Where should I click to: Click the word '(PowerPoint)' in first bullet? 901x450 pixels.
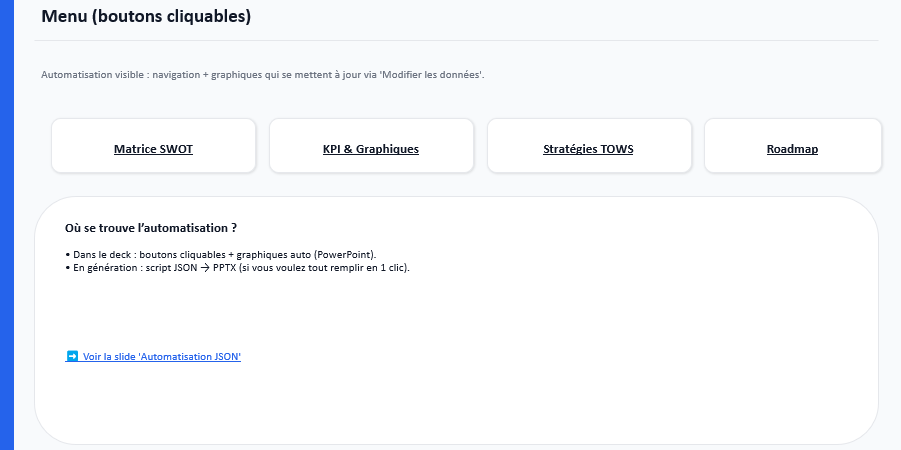[345, 255]
